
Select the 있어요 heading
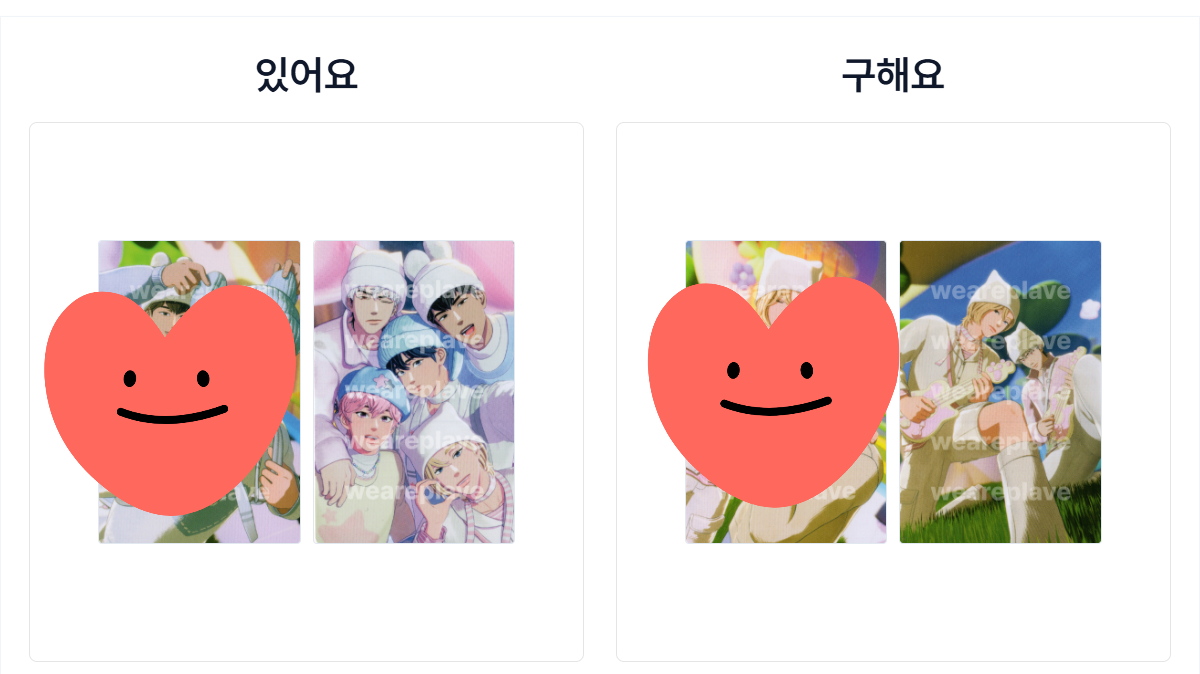click(x=306, y=75)
